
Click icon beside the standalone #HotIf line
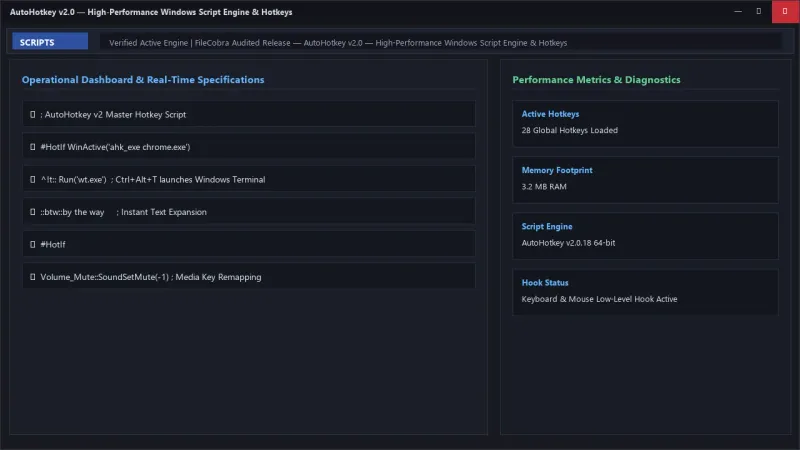(x=33, y=244)
